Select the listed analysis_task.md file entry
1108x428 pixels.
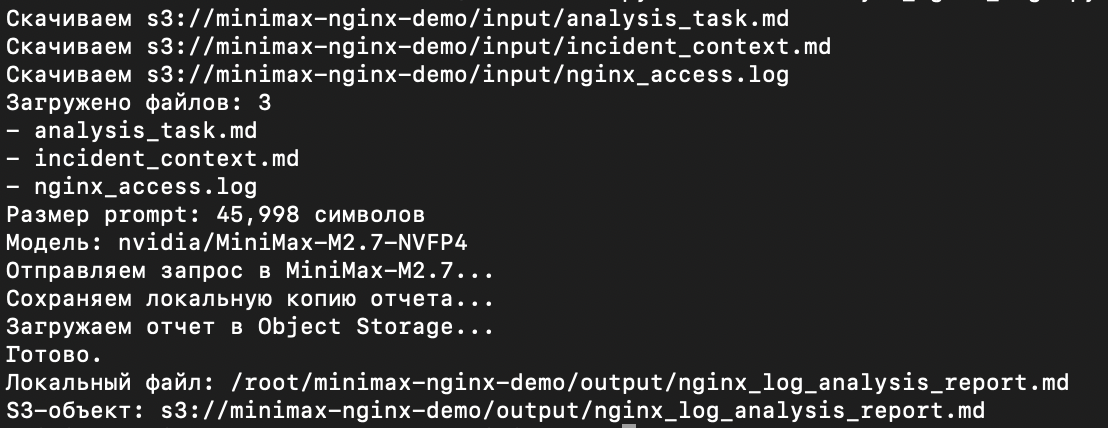click(x=146, y=131)
